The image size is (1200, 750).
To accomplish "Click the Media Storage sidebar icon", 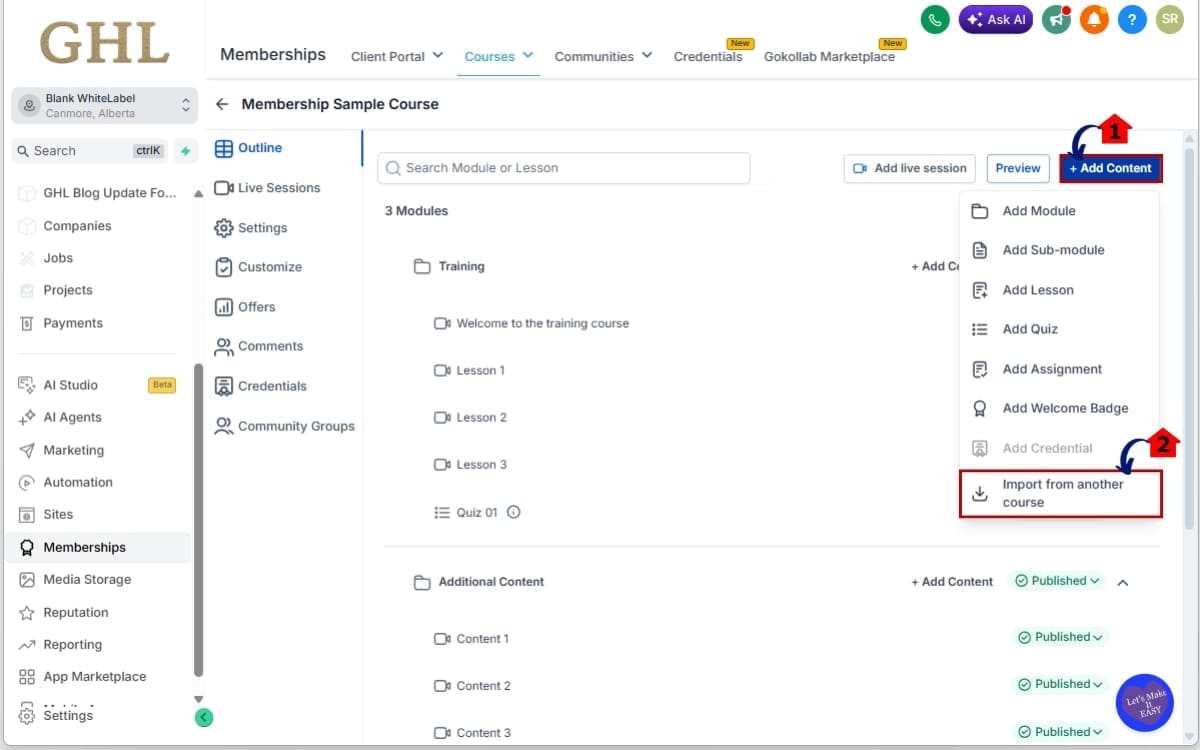I will [x=27, y=580].
